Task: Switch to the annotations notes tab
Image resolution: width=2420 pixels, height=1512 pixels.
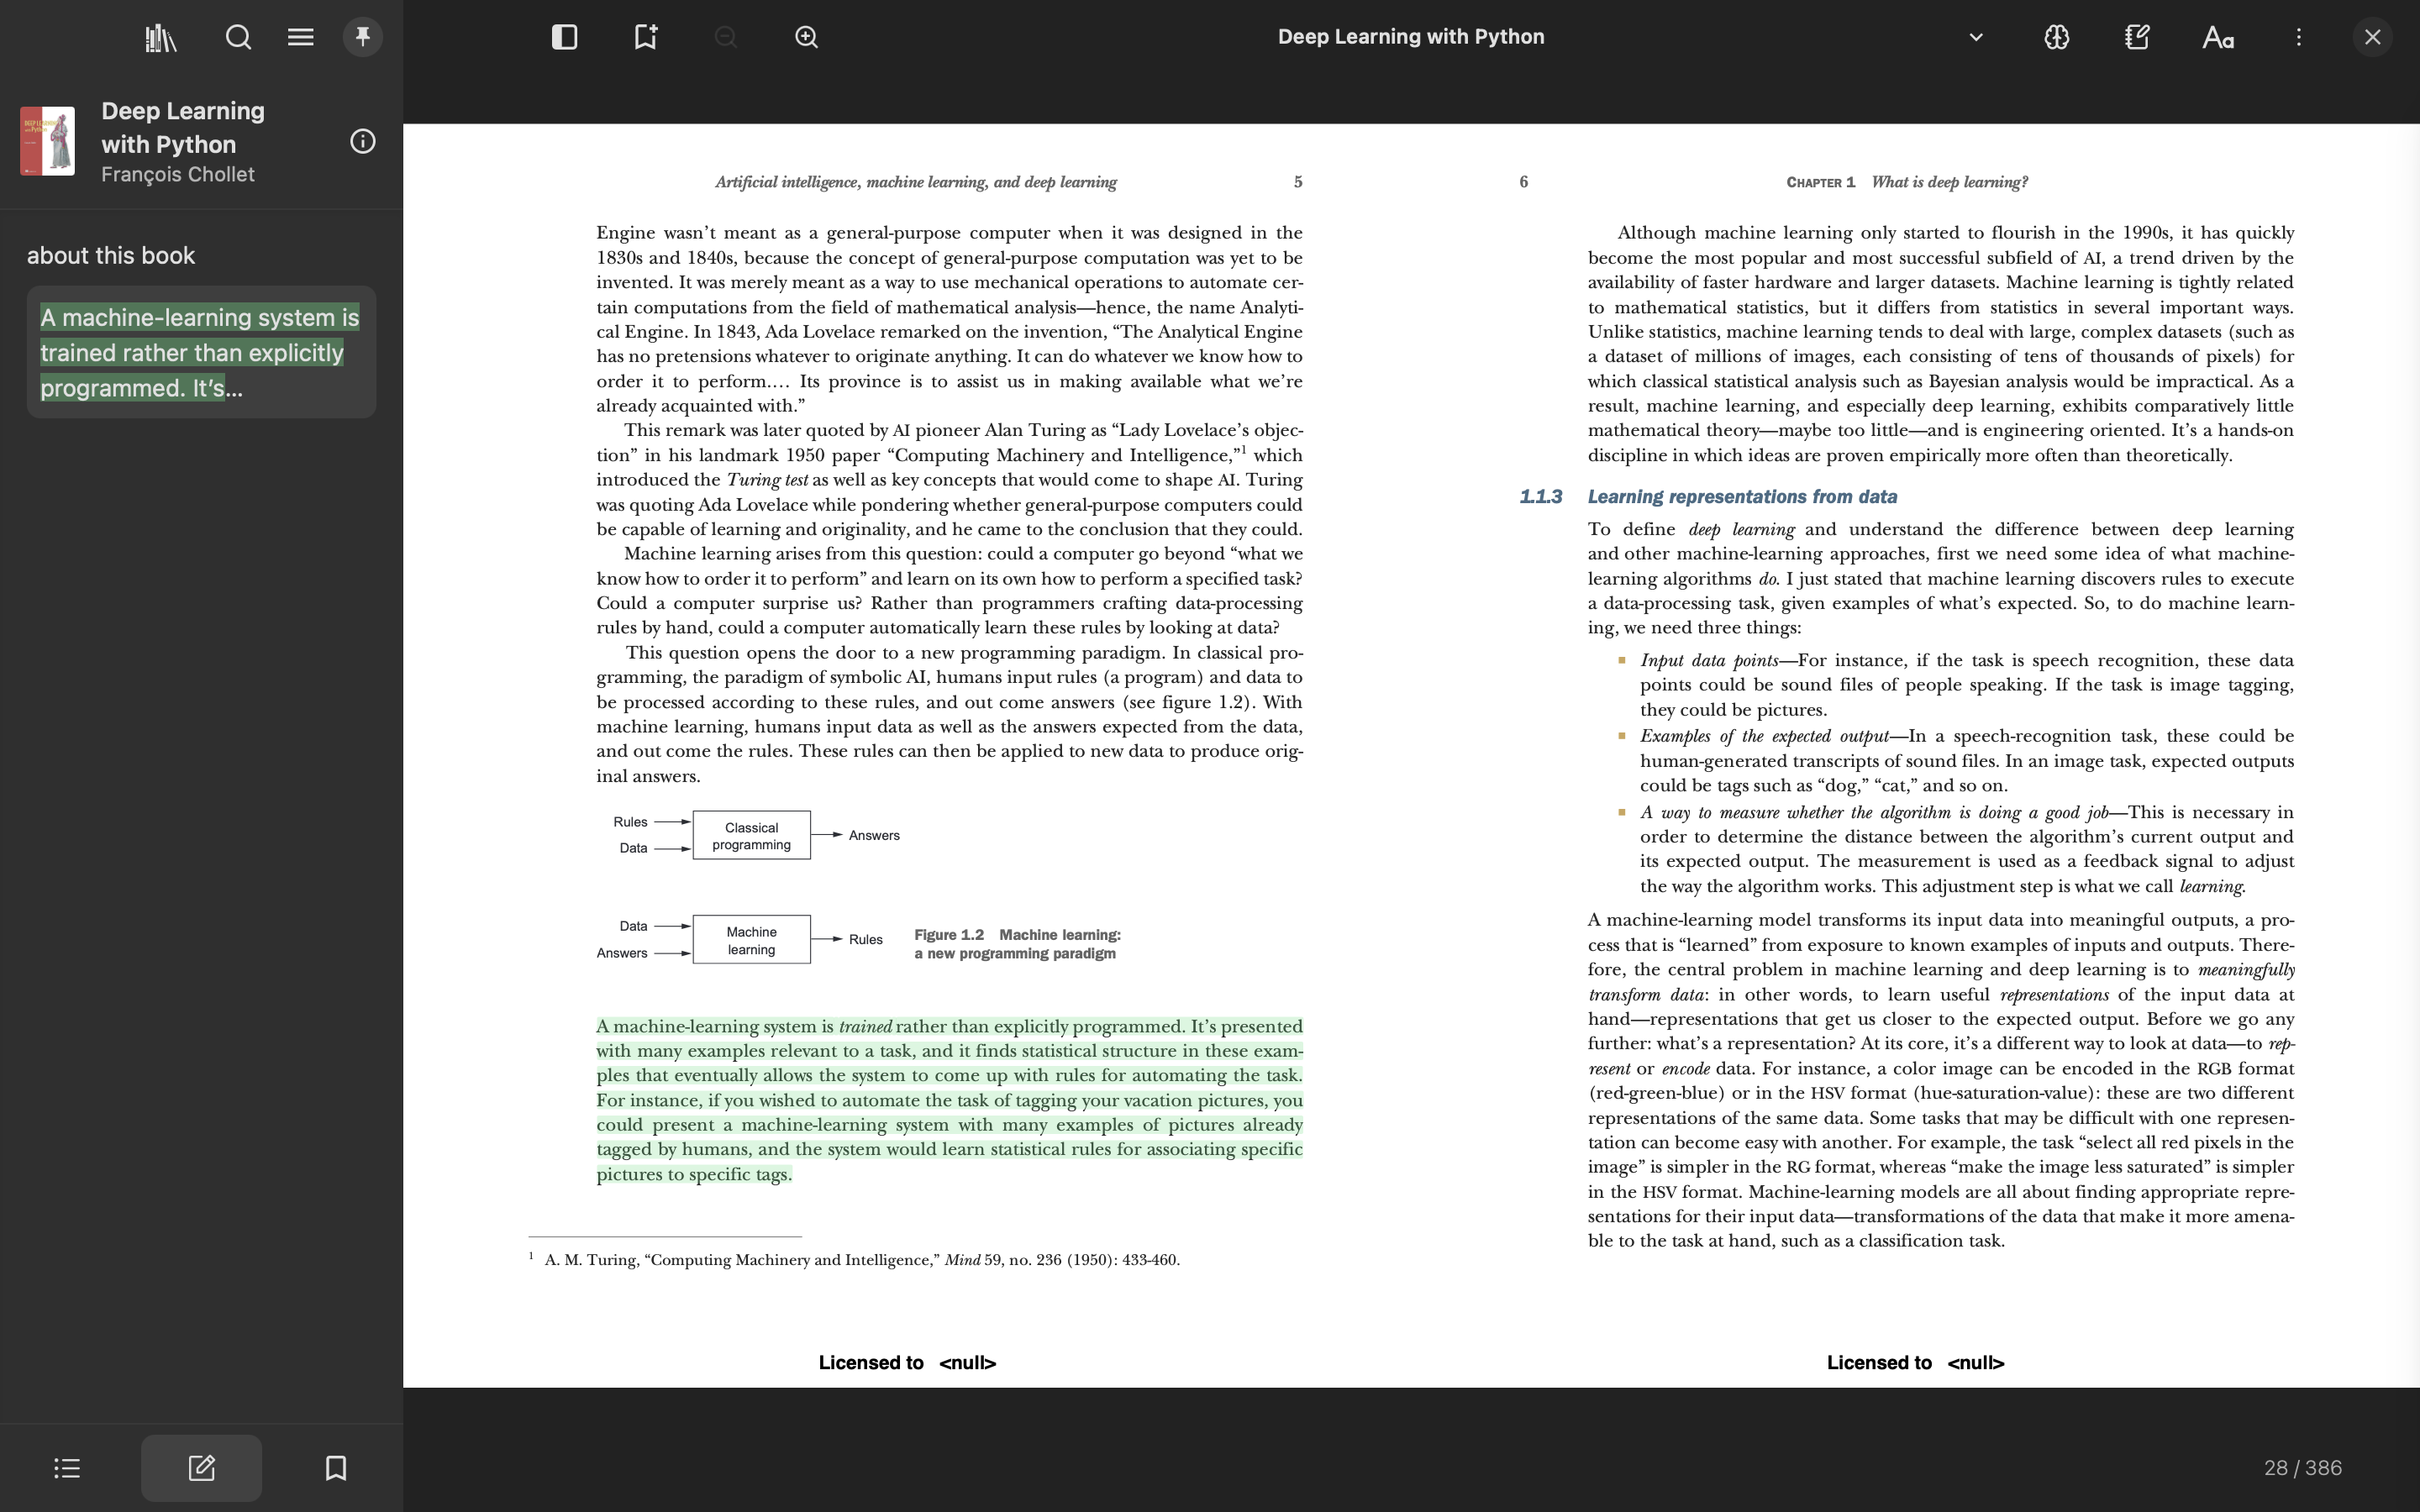Action: [x=201, y=1468]
